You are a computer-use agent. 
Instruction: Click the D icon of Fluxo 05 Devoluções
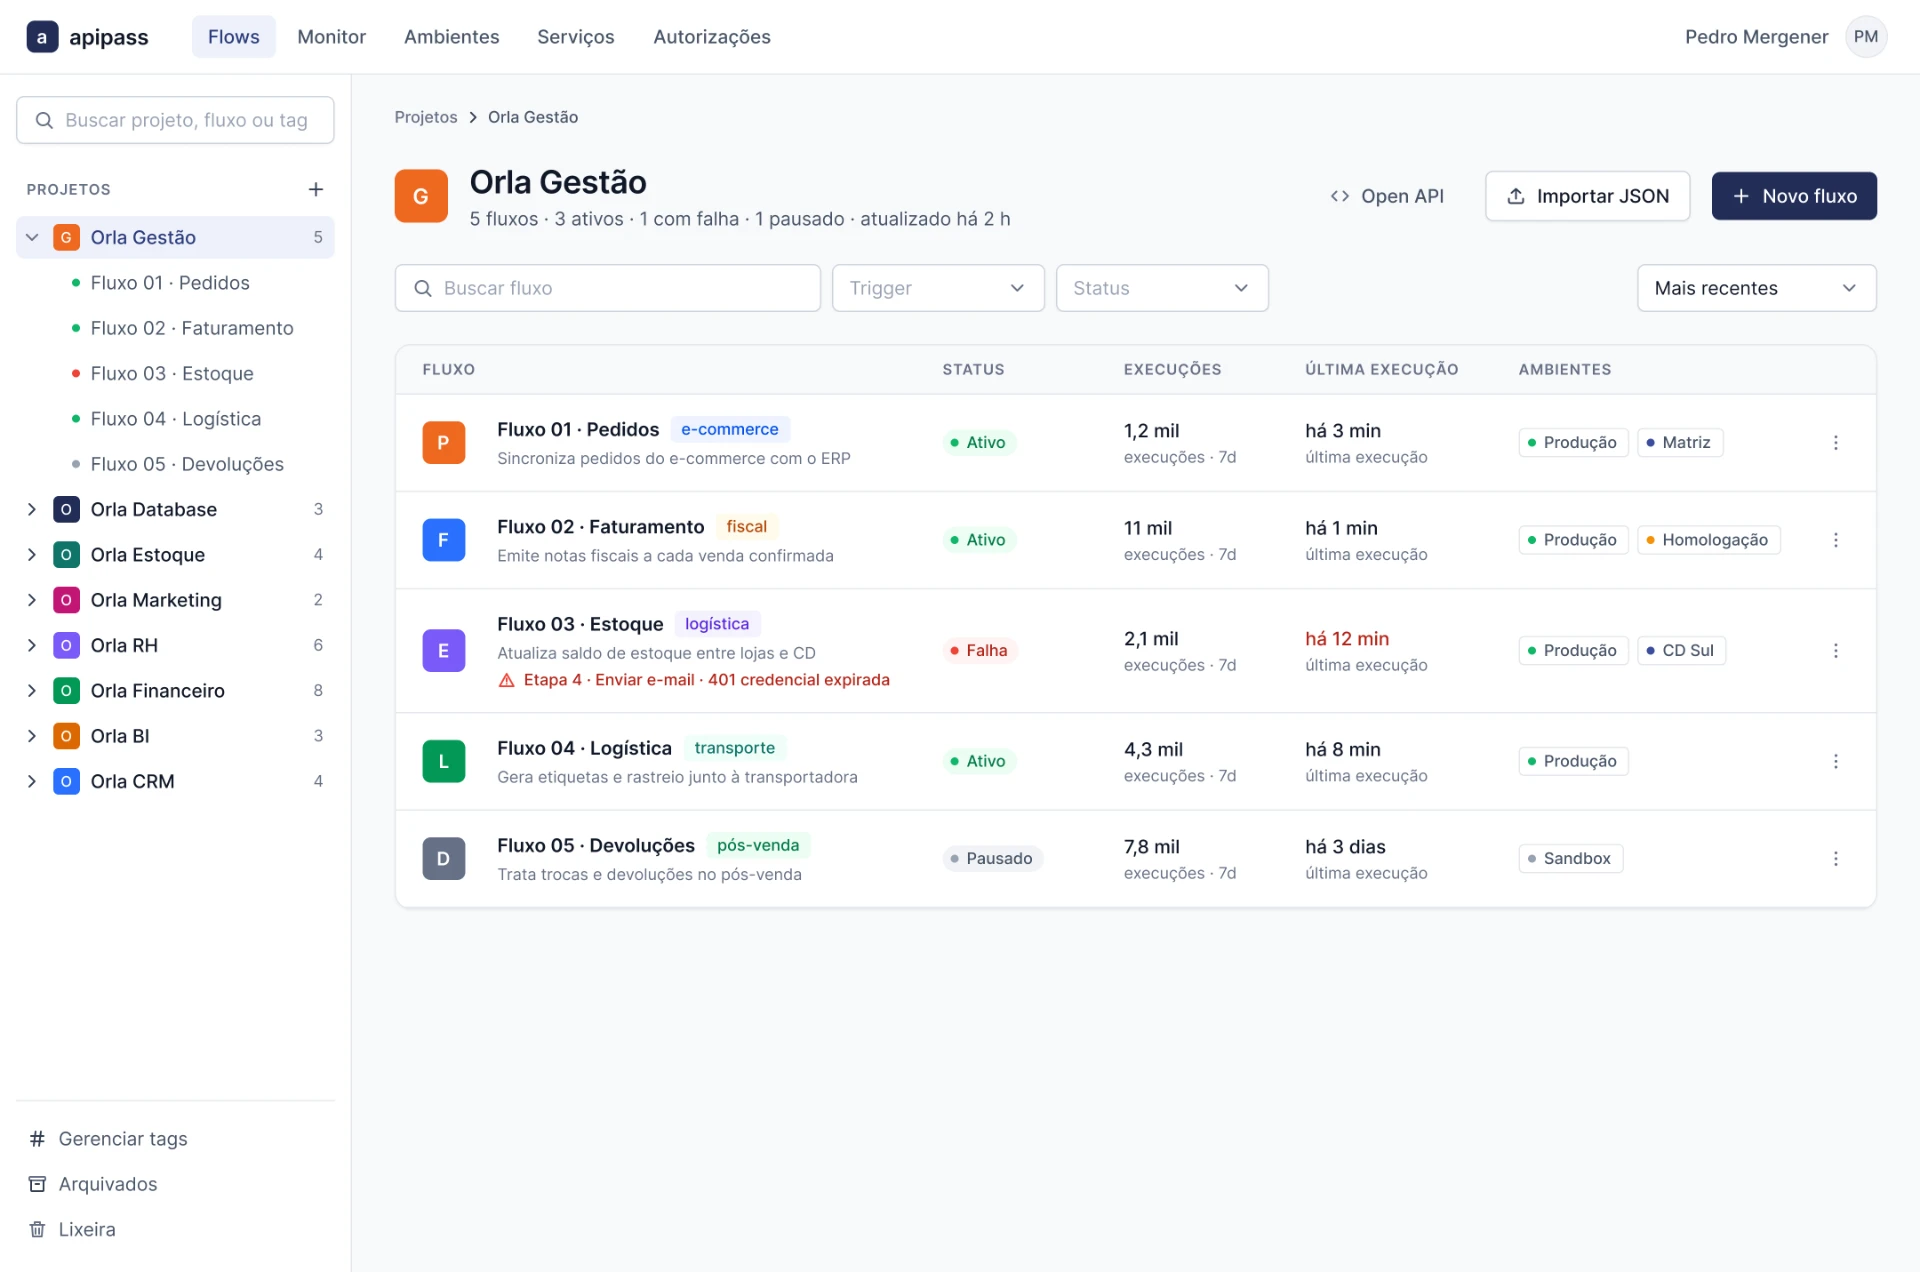point(444,858)
